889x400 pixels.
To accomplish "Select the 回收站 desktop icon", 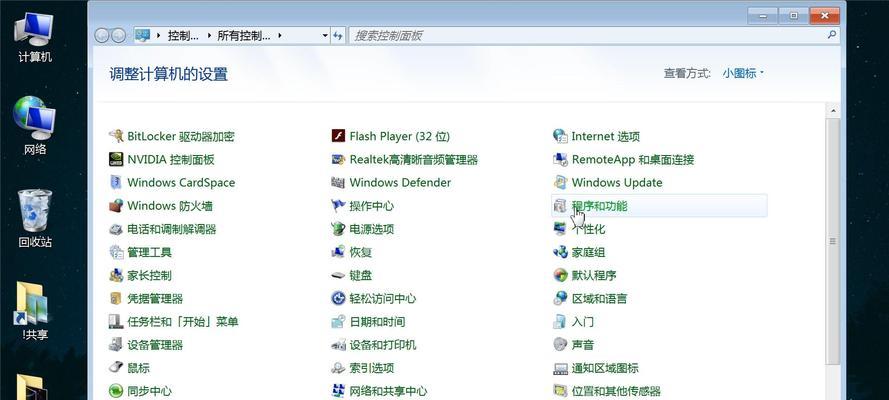I will point(35,219).
